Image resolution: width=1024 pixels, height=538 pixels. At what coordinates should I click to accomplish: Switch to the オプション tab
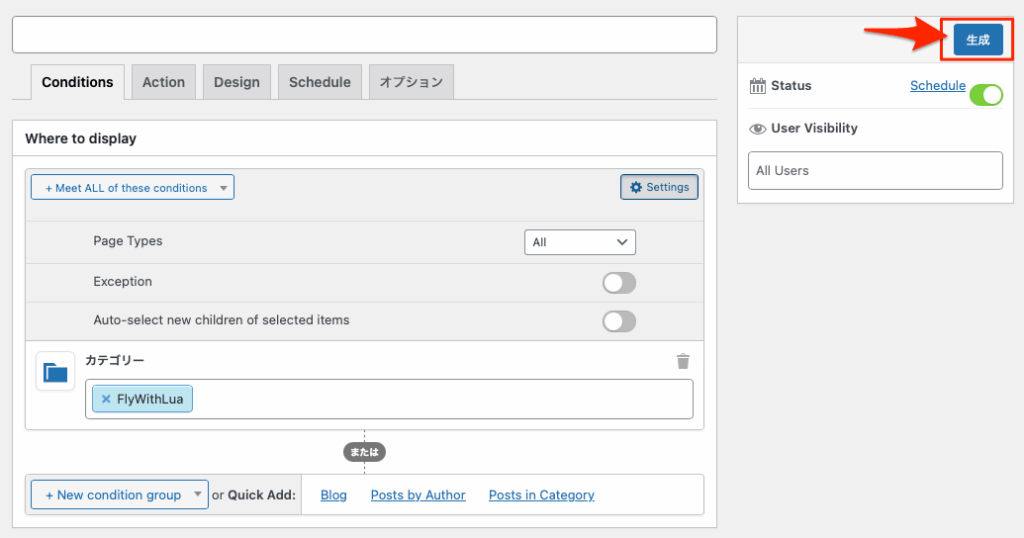coord(411,82)
